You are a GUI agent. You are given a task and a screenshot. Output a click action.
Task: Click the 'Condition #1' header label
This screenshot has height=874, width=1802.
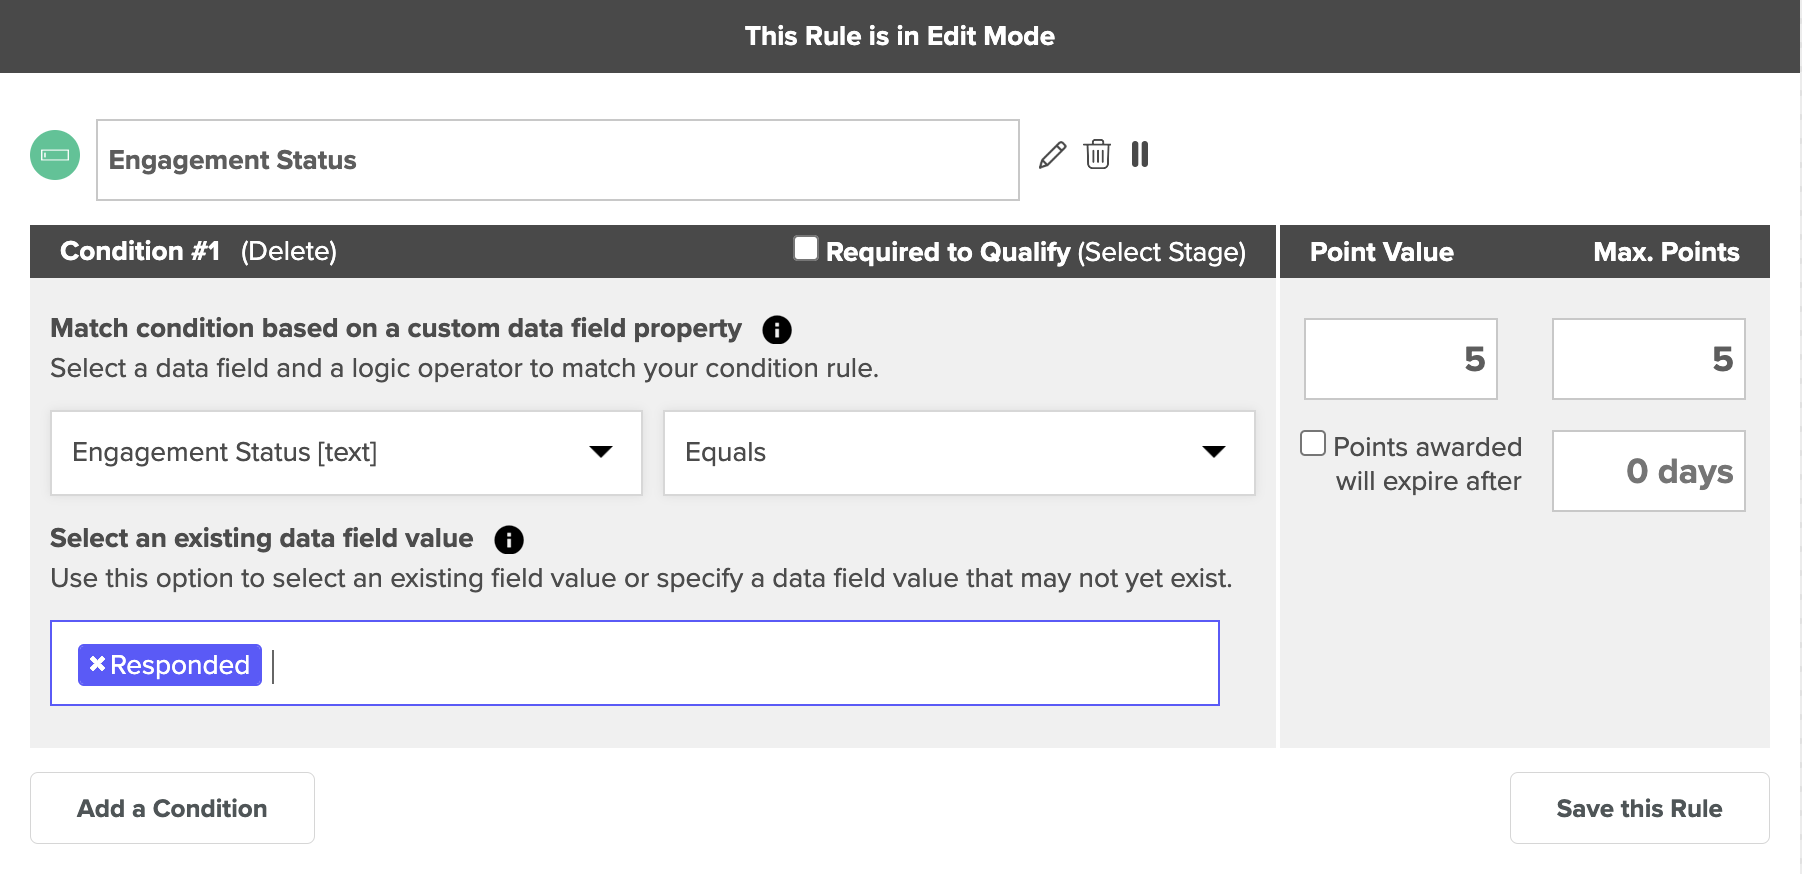[x=140, y=251]
